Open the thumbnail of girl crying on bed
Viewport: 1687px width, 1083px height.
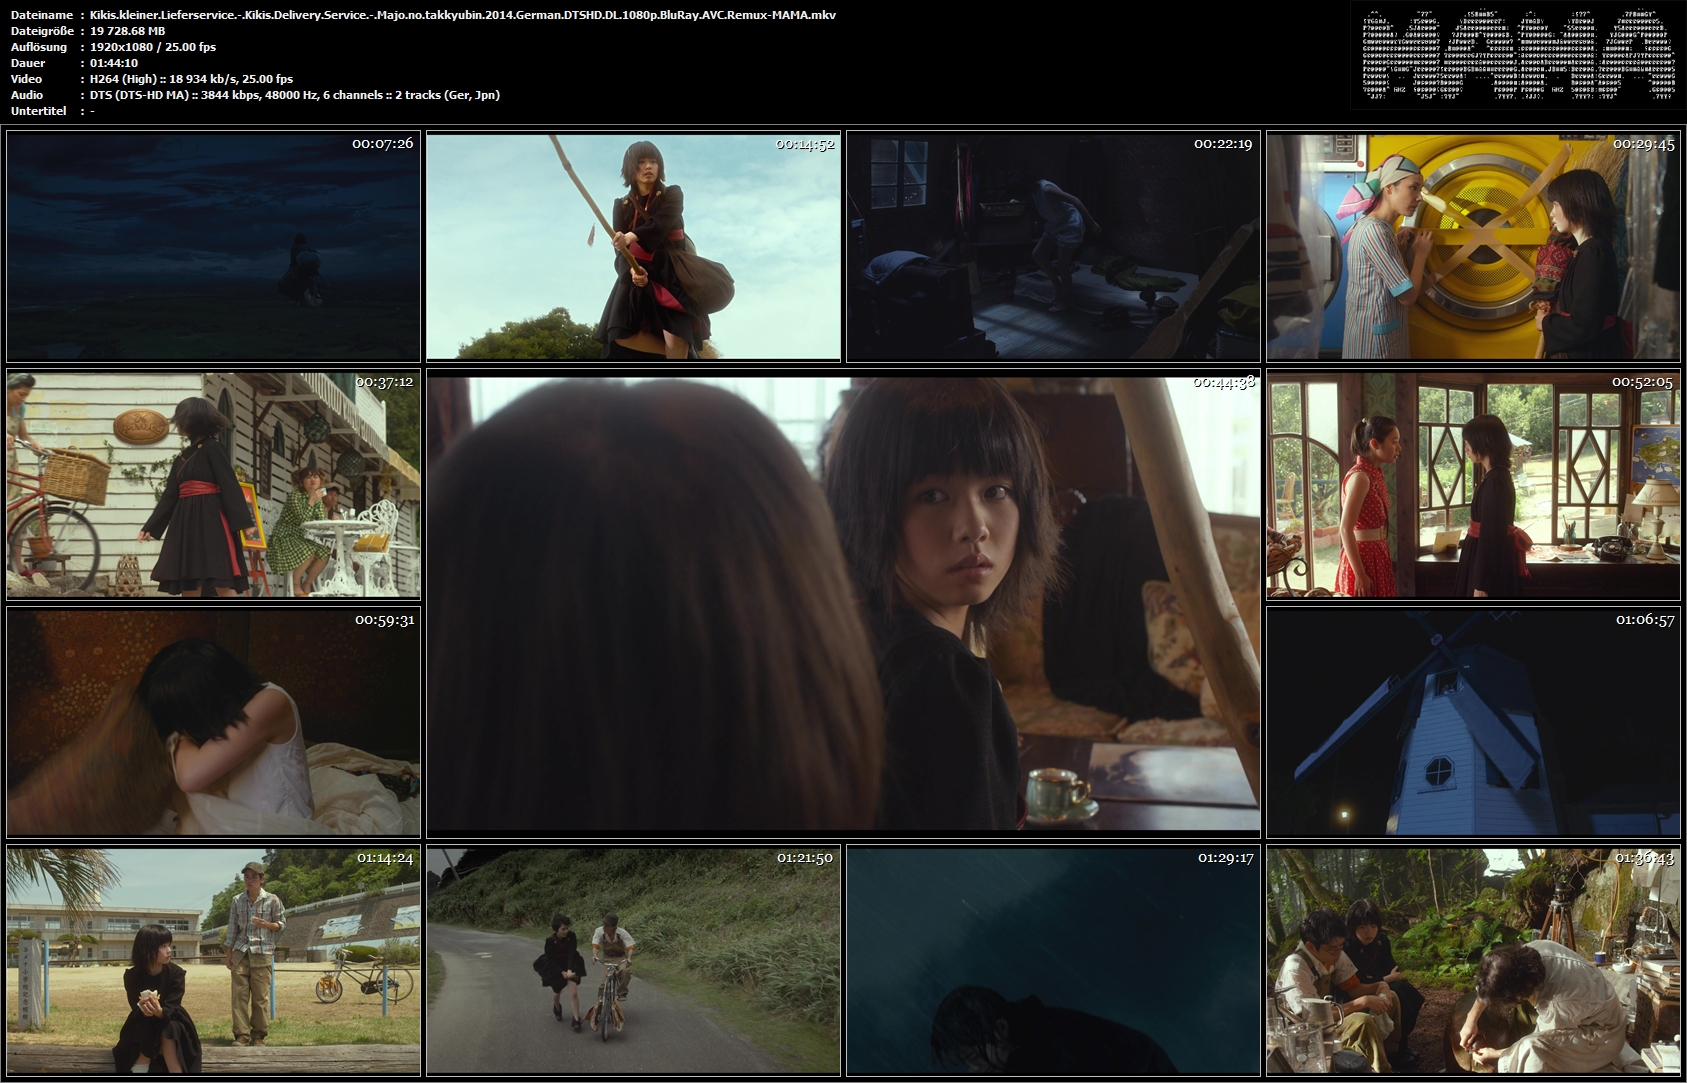(213, 722)
